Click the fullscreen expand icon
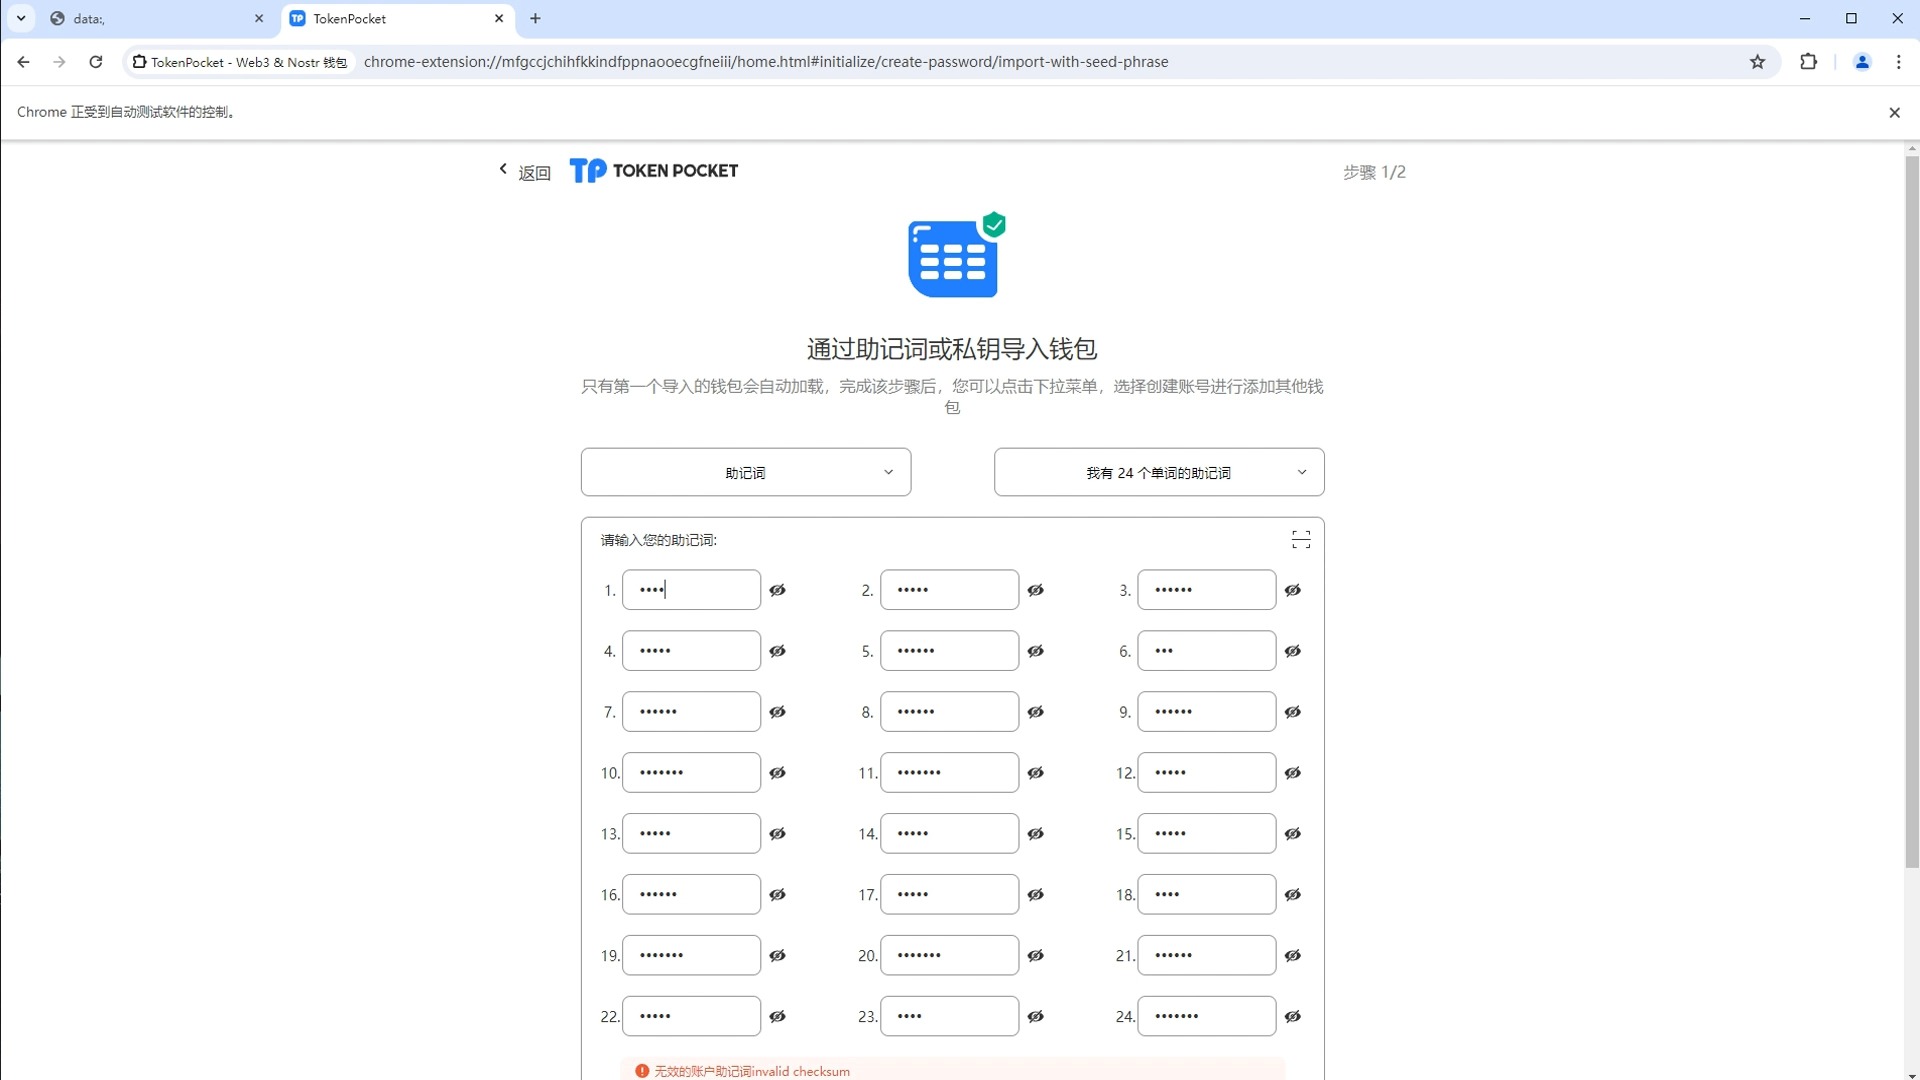This screenshot has width=1920, height=1080. coord(1300,539)
